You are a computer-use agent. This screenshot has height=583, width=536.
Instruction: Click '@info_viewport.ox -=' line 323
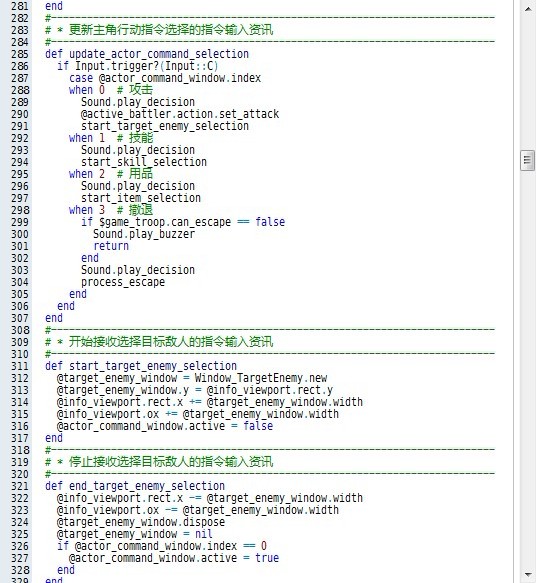(x=198, y=510)
